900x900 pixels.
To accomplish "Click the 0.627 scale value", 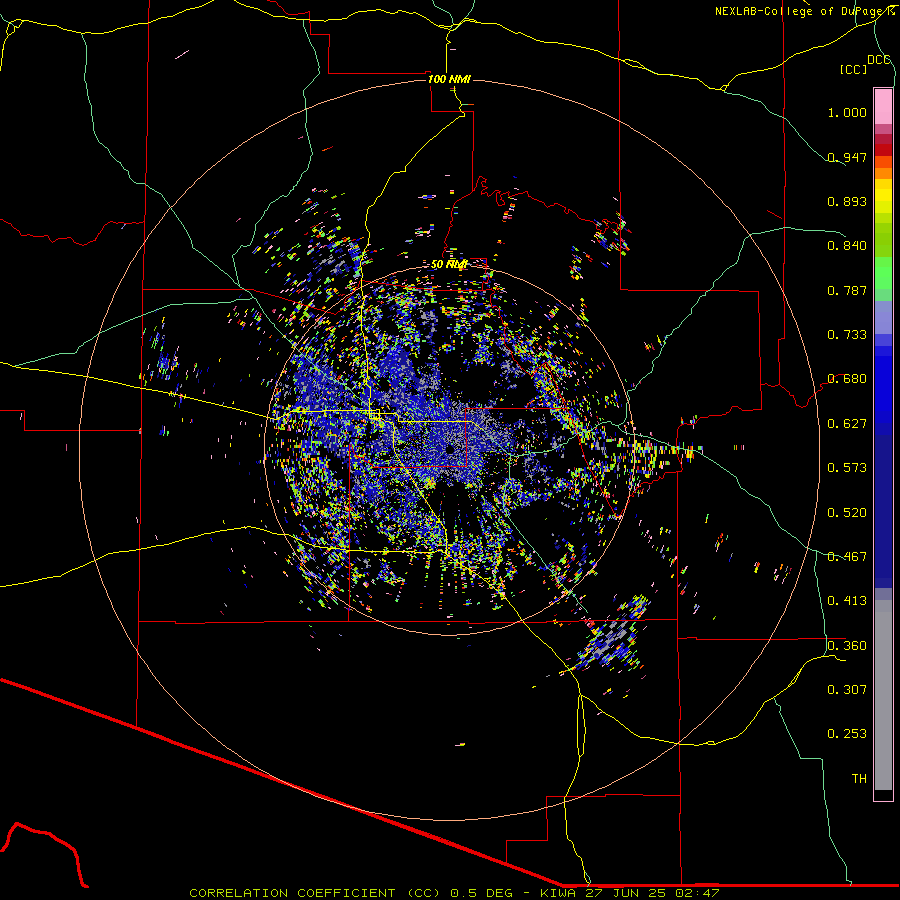I will (847, 424).
